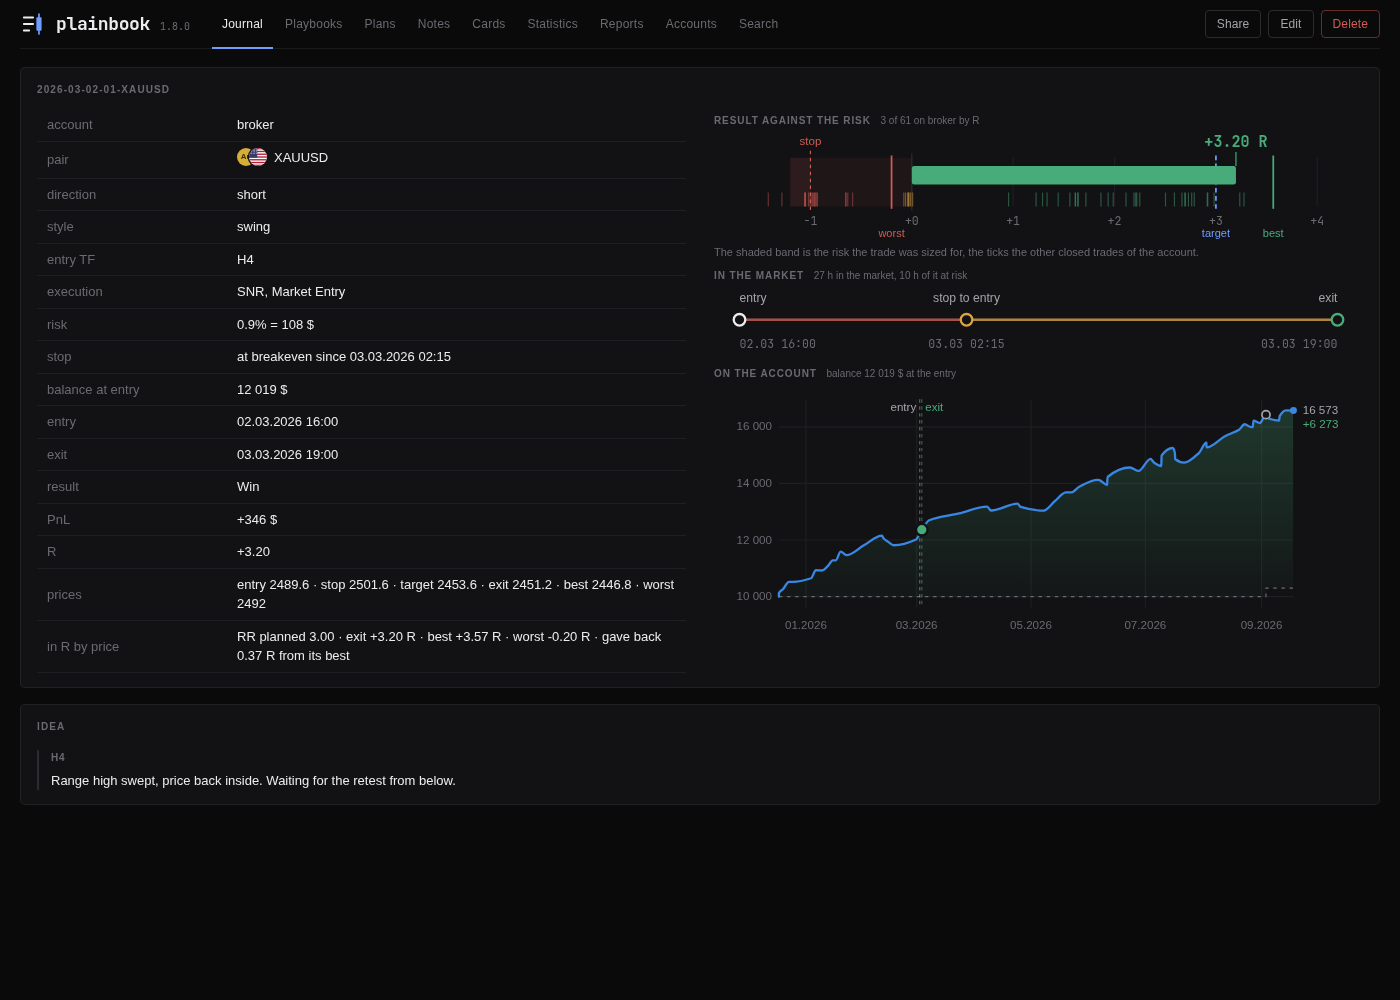Click the idea note about range high swept
The image size is (1400, 1000).
[253, 781]
